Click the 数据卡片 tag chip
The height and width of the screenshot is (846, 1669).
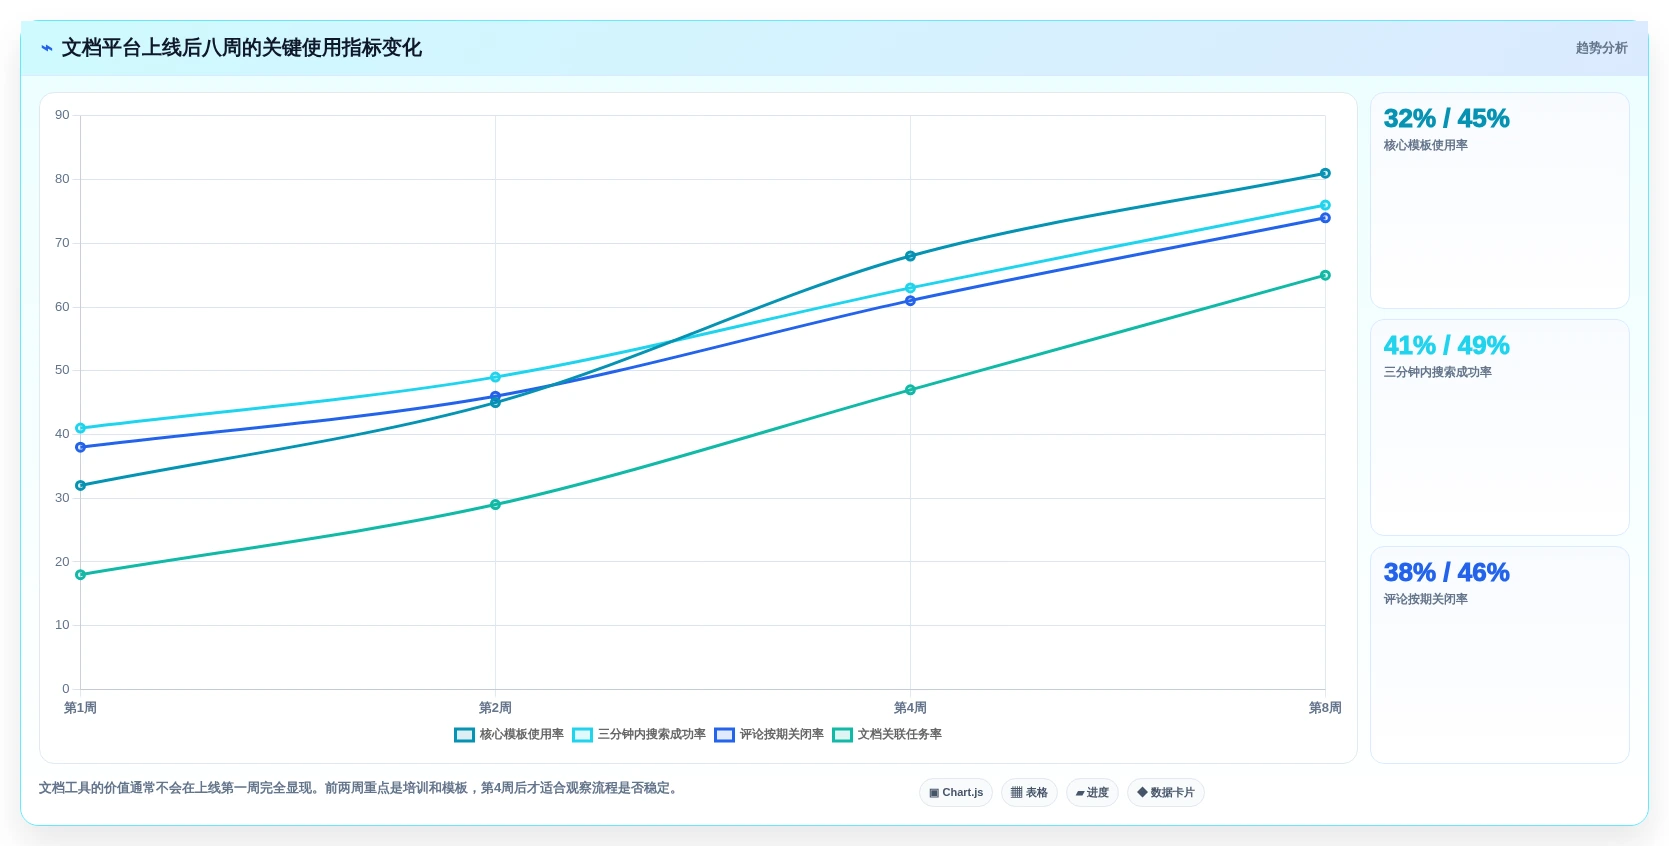[1166, 793]
